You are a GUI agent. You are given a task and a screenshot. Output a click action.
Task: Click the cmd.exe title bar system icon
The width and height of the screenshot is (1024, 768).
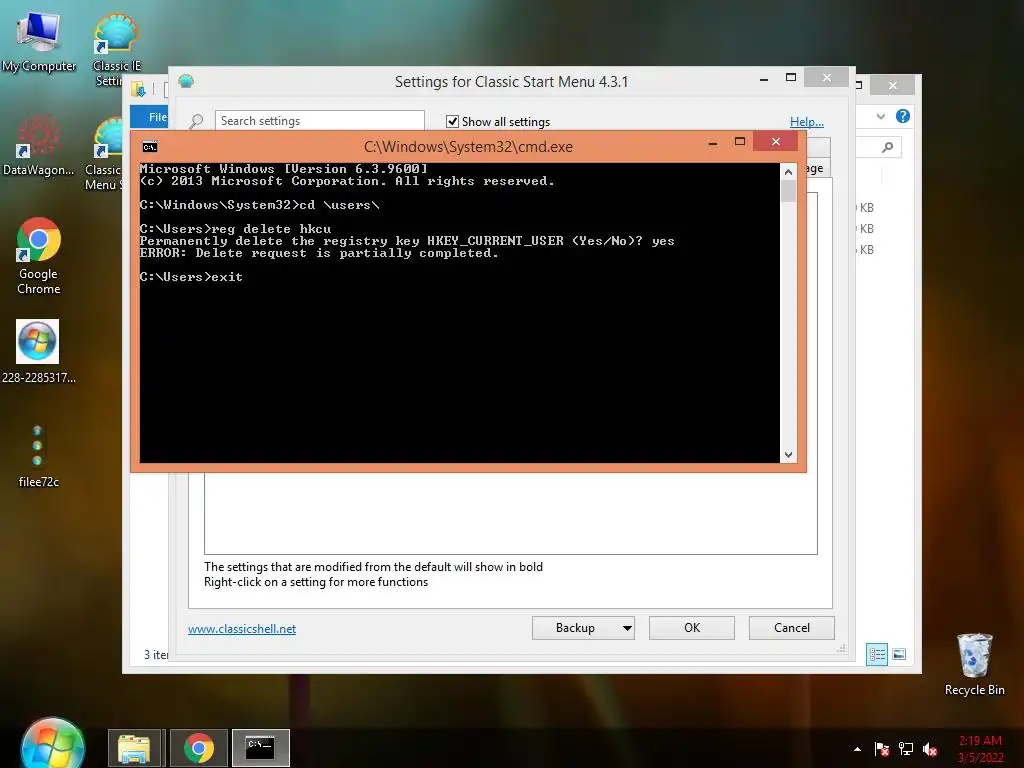[x=150, y=147]
